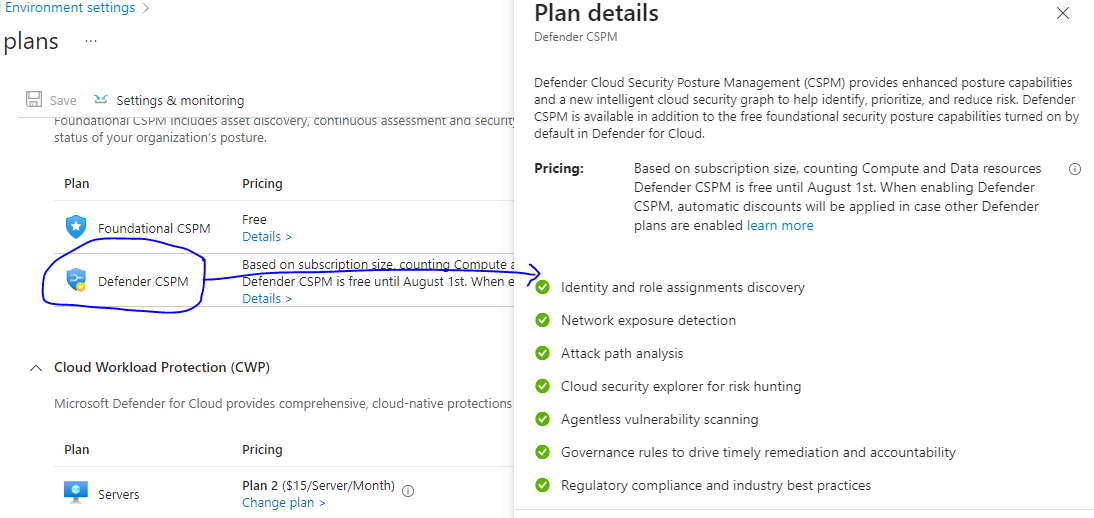Viewport: 1094px width, 518px height.
Task: Click the Servers plan monitor icon
Action: coord(75,493)
